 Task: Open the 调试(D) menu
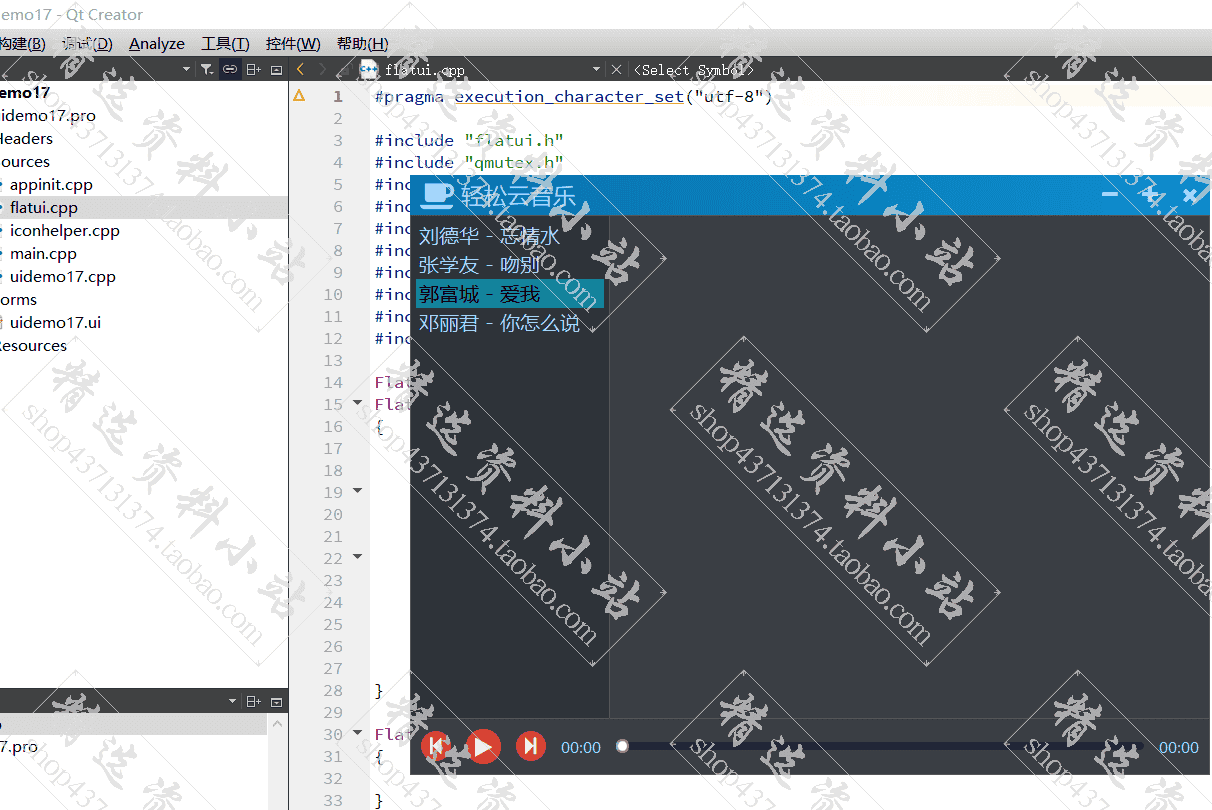pyautogui.click(x=87, y=44)
